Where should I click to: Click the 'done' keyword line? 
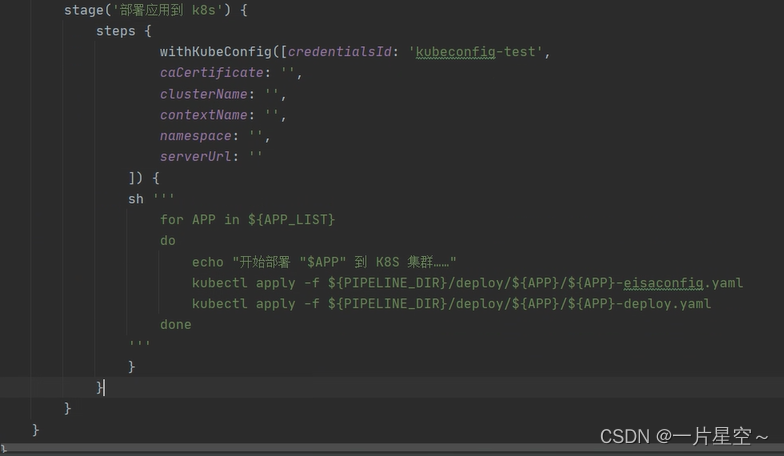[x=176, y=325]
